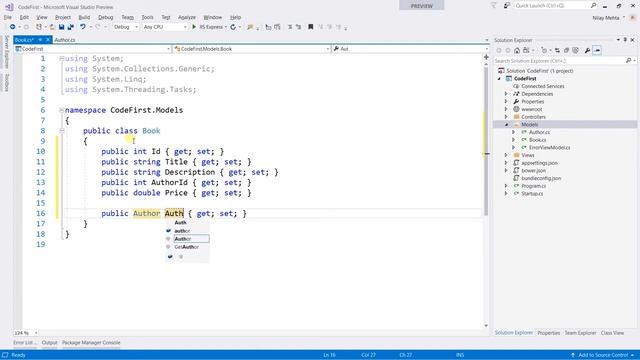Screen dimensions: 640x360
Task: Click the Undo arrow icon
Action: (82, 27)
